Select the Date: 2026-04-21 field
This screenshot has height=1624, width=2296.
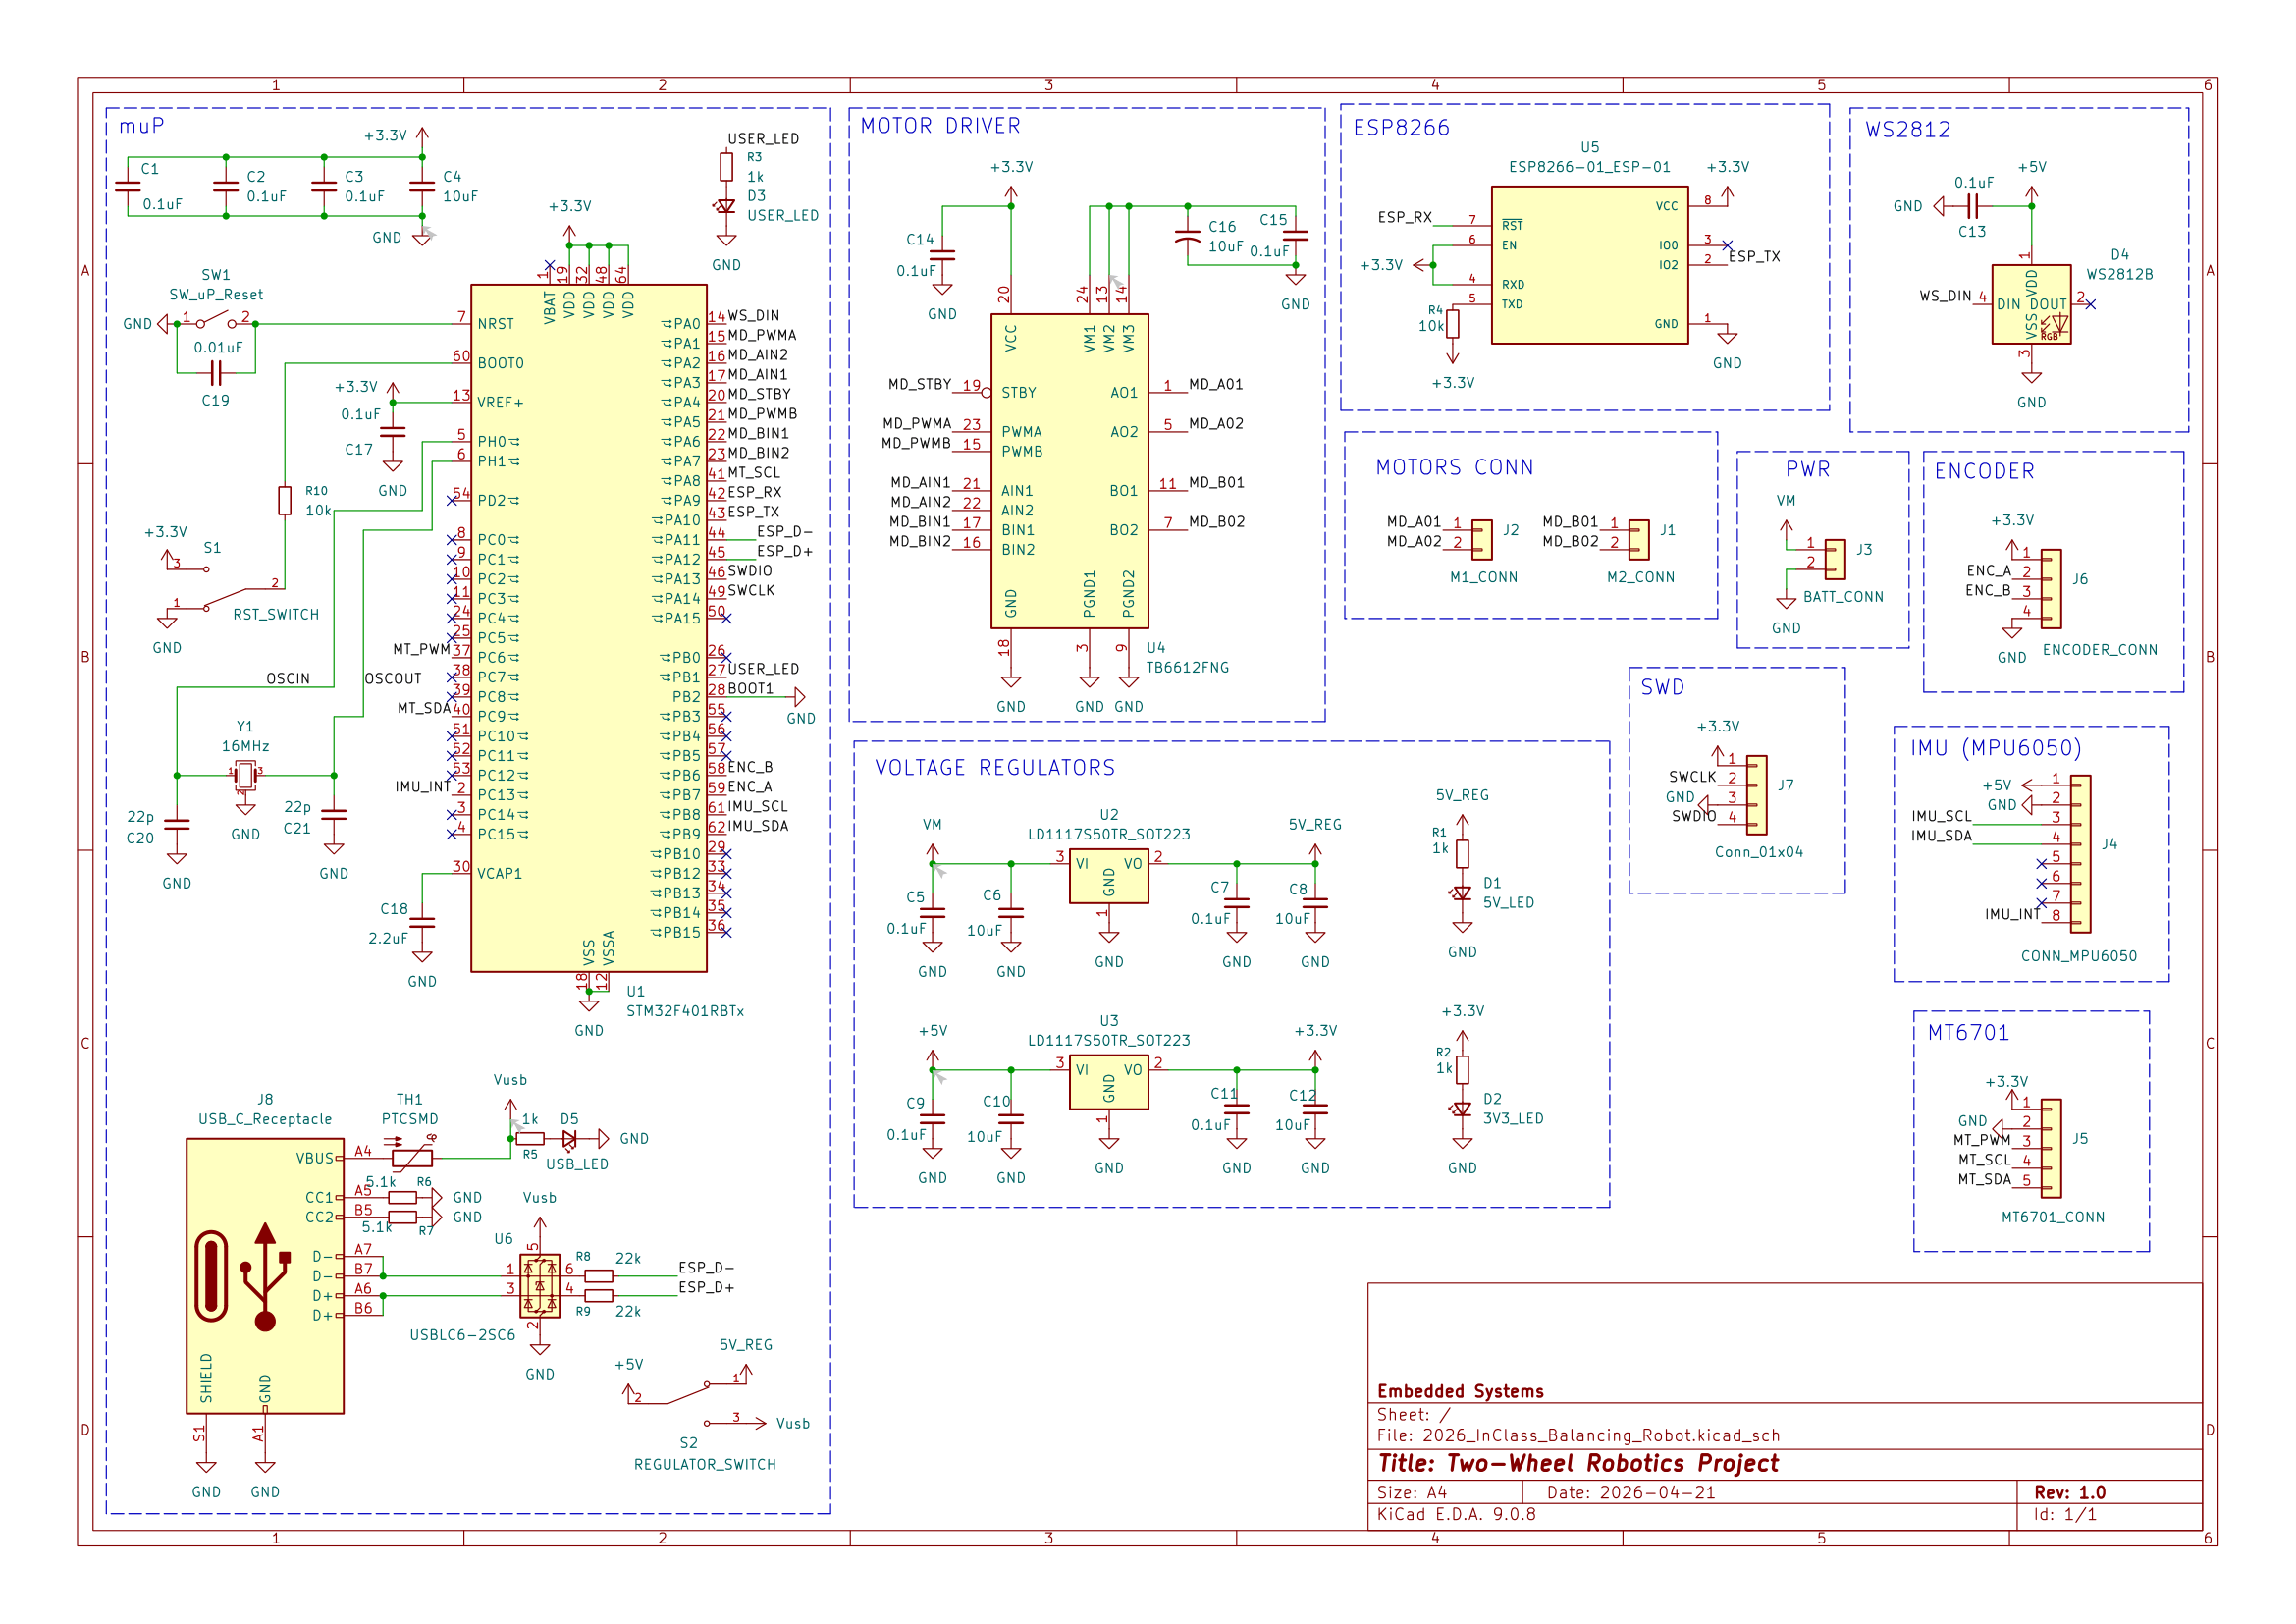pos(1630,1492)
